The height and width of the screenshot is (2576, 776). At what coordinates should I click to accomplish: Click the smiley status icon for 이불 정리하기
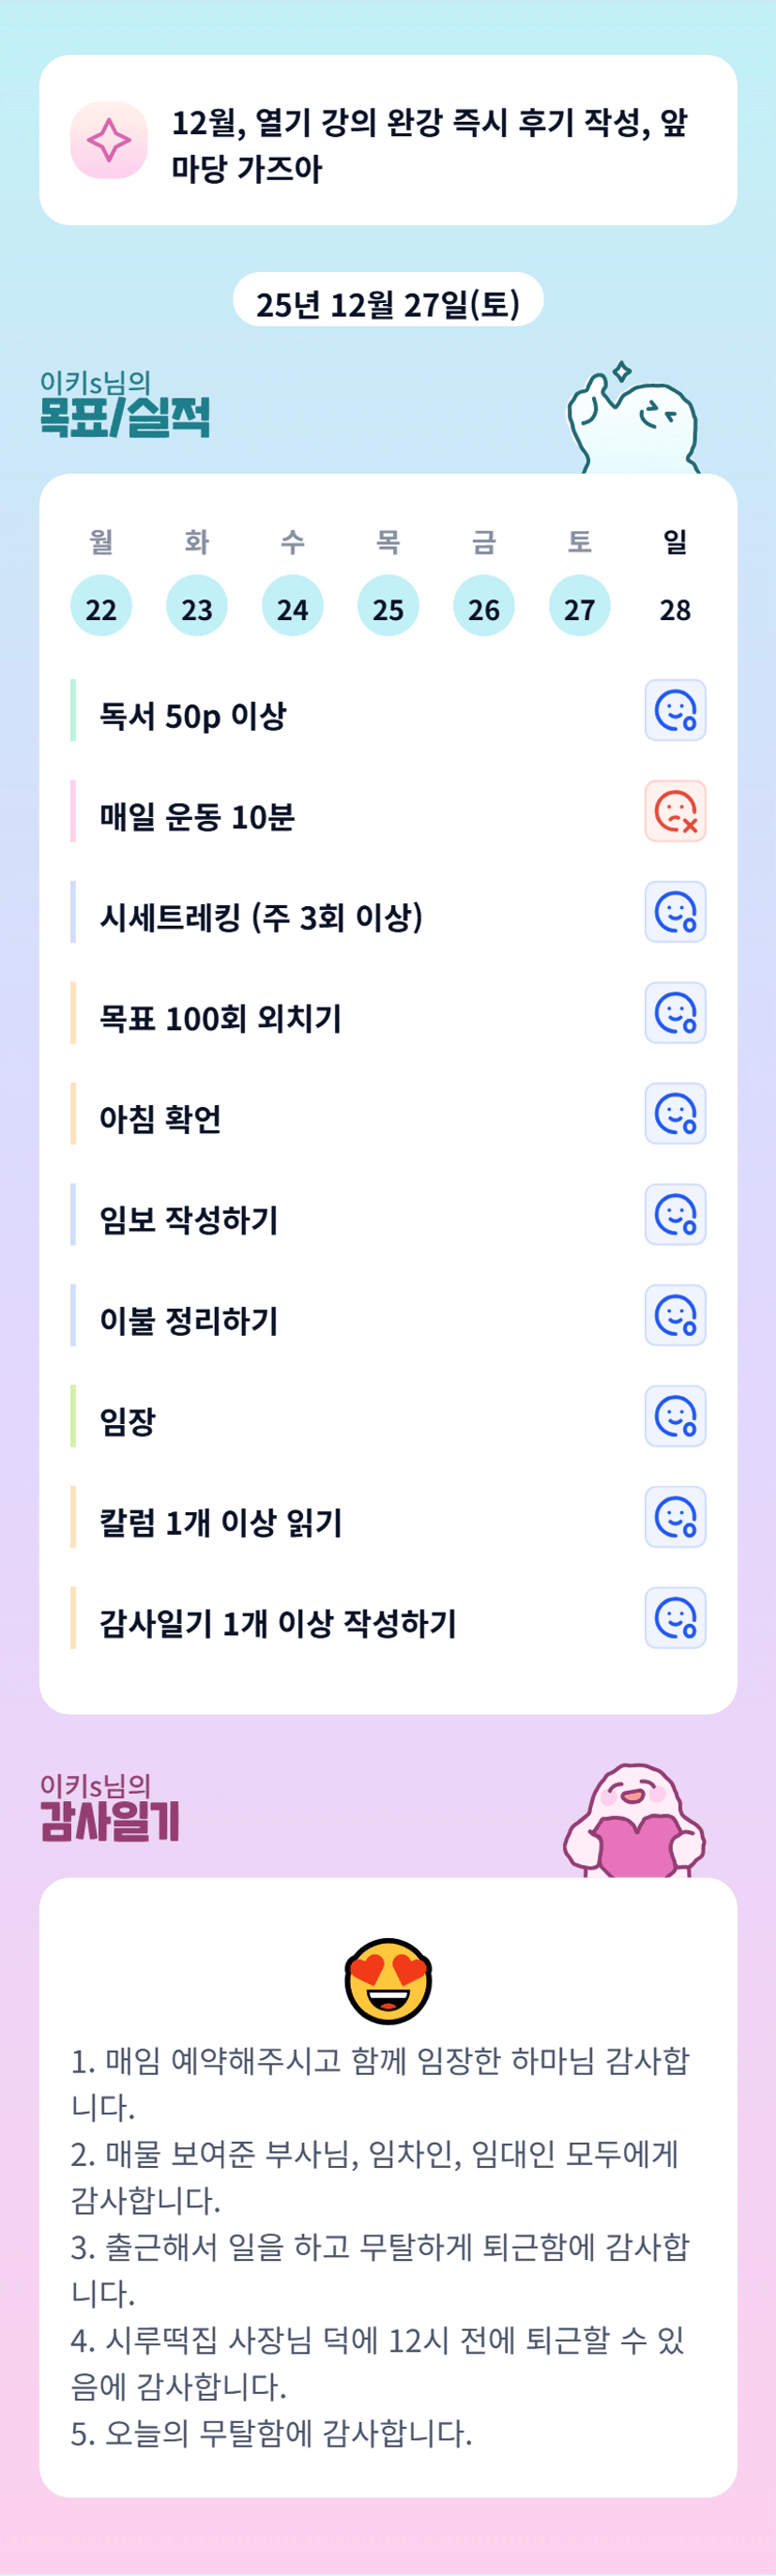click(675, 1316)
